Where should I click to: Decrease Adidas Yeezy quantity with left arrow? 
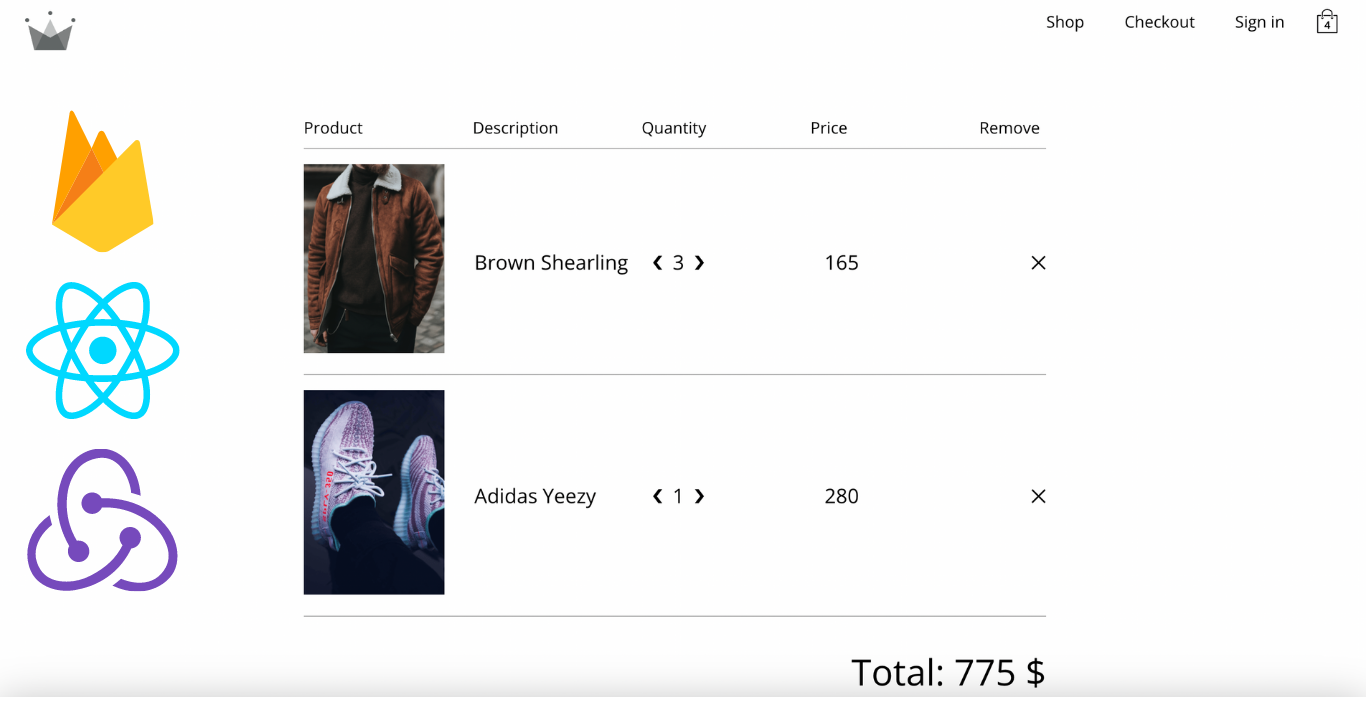point(657,496)
